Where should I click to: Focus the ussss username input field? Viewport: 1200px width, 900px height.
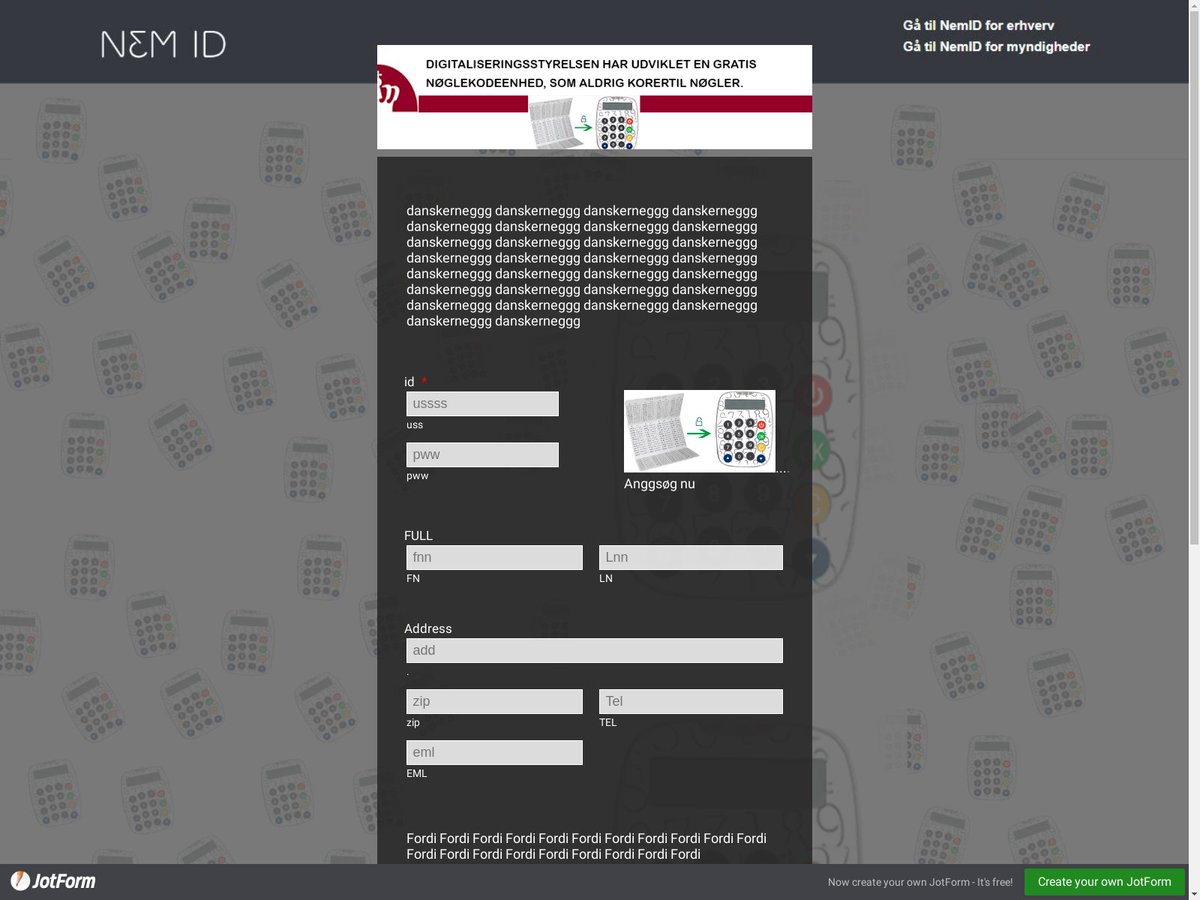pos(482,404)
